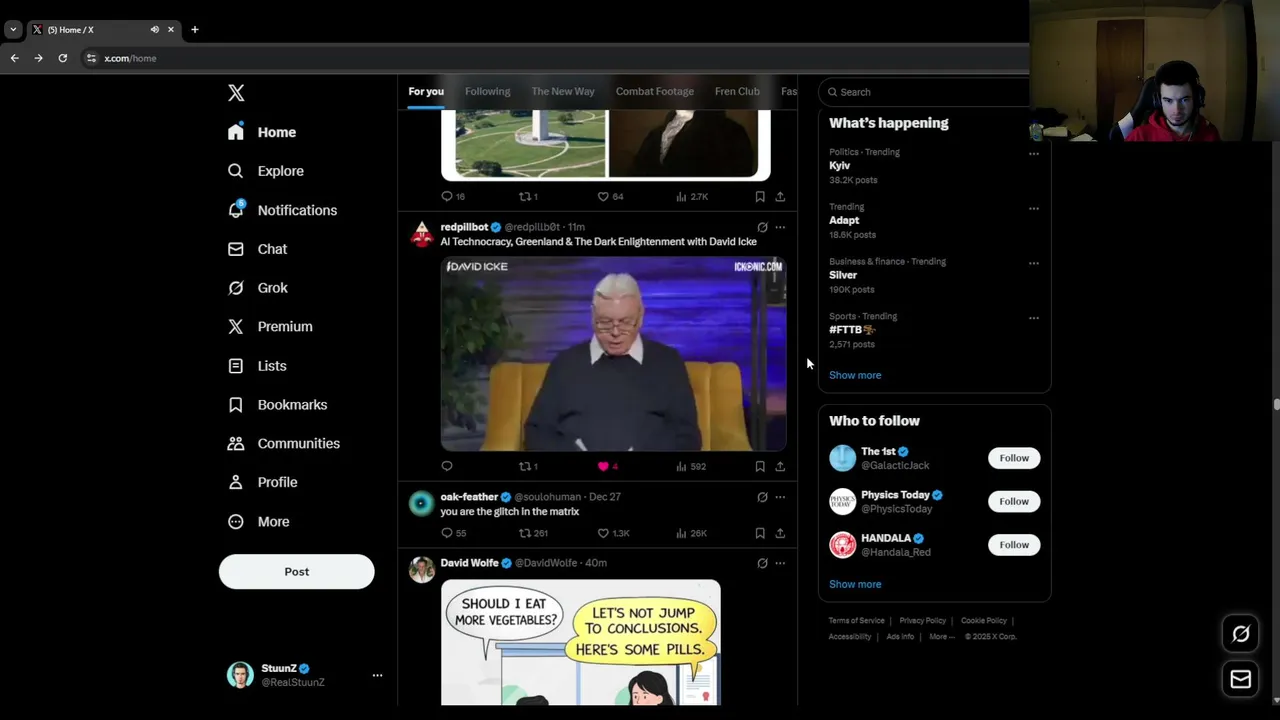Screen dimensions: 1280x720
Task: Select the For you tab
Action: pyautogui.click(x=426, y=92)
